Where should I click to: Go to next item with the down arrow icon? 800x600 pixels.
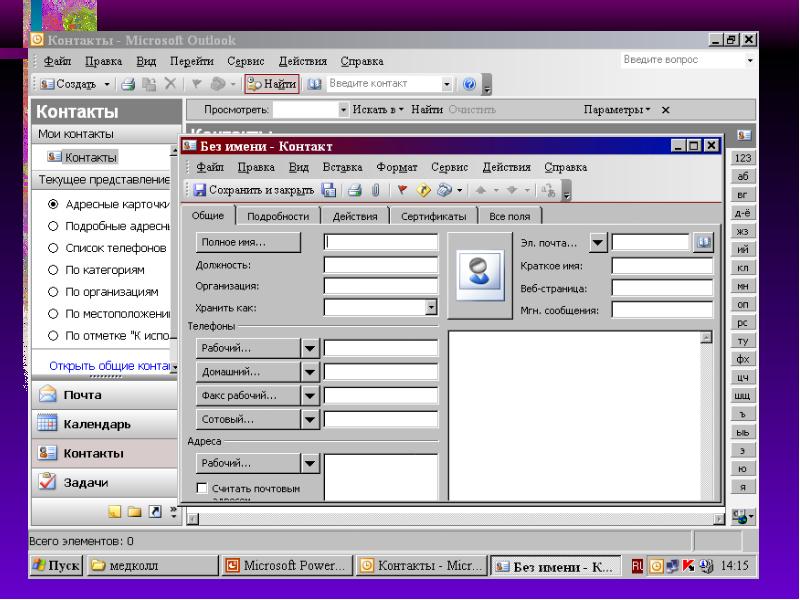(512, 190)
